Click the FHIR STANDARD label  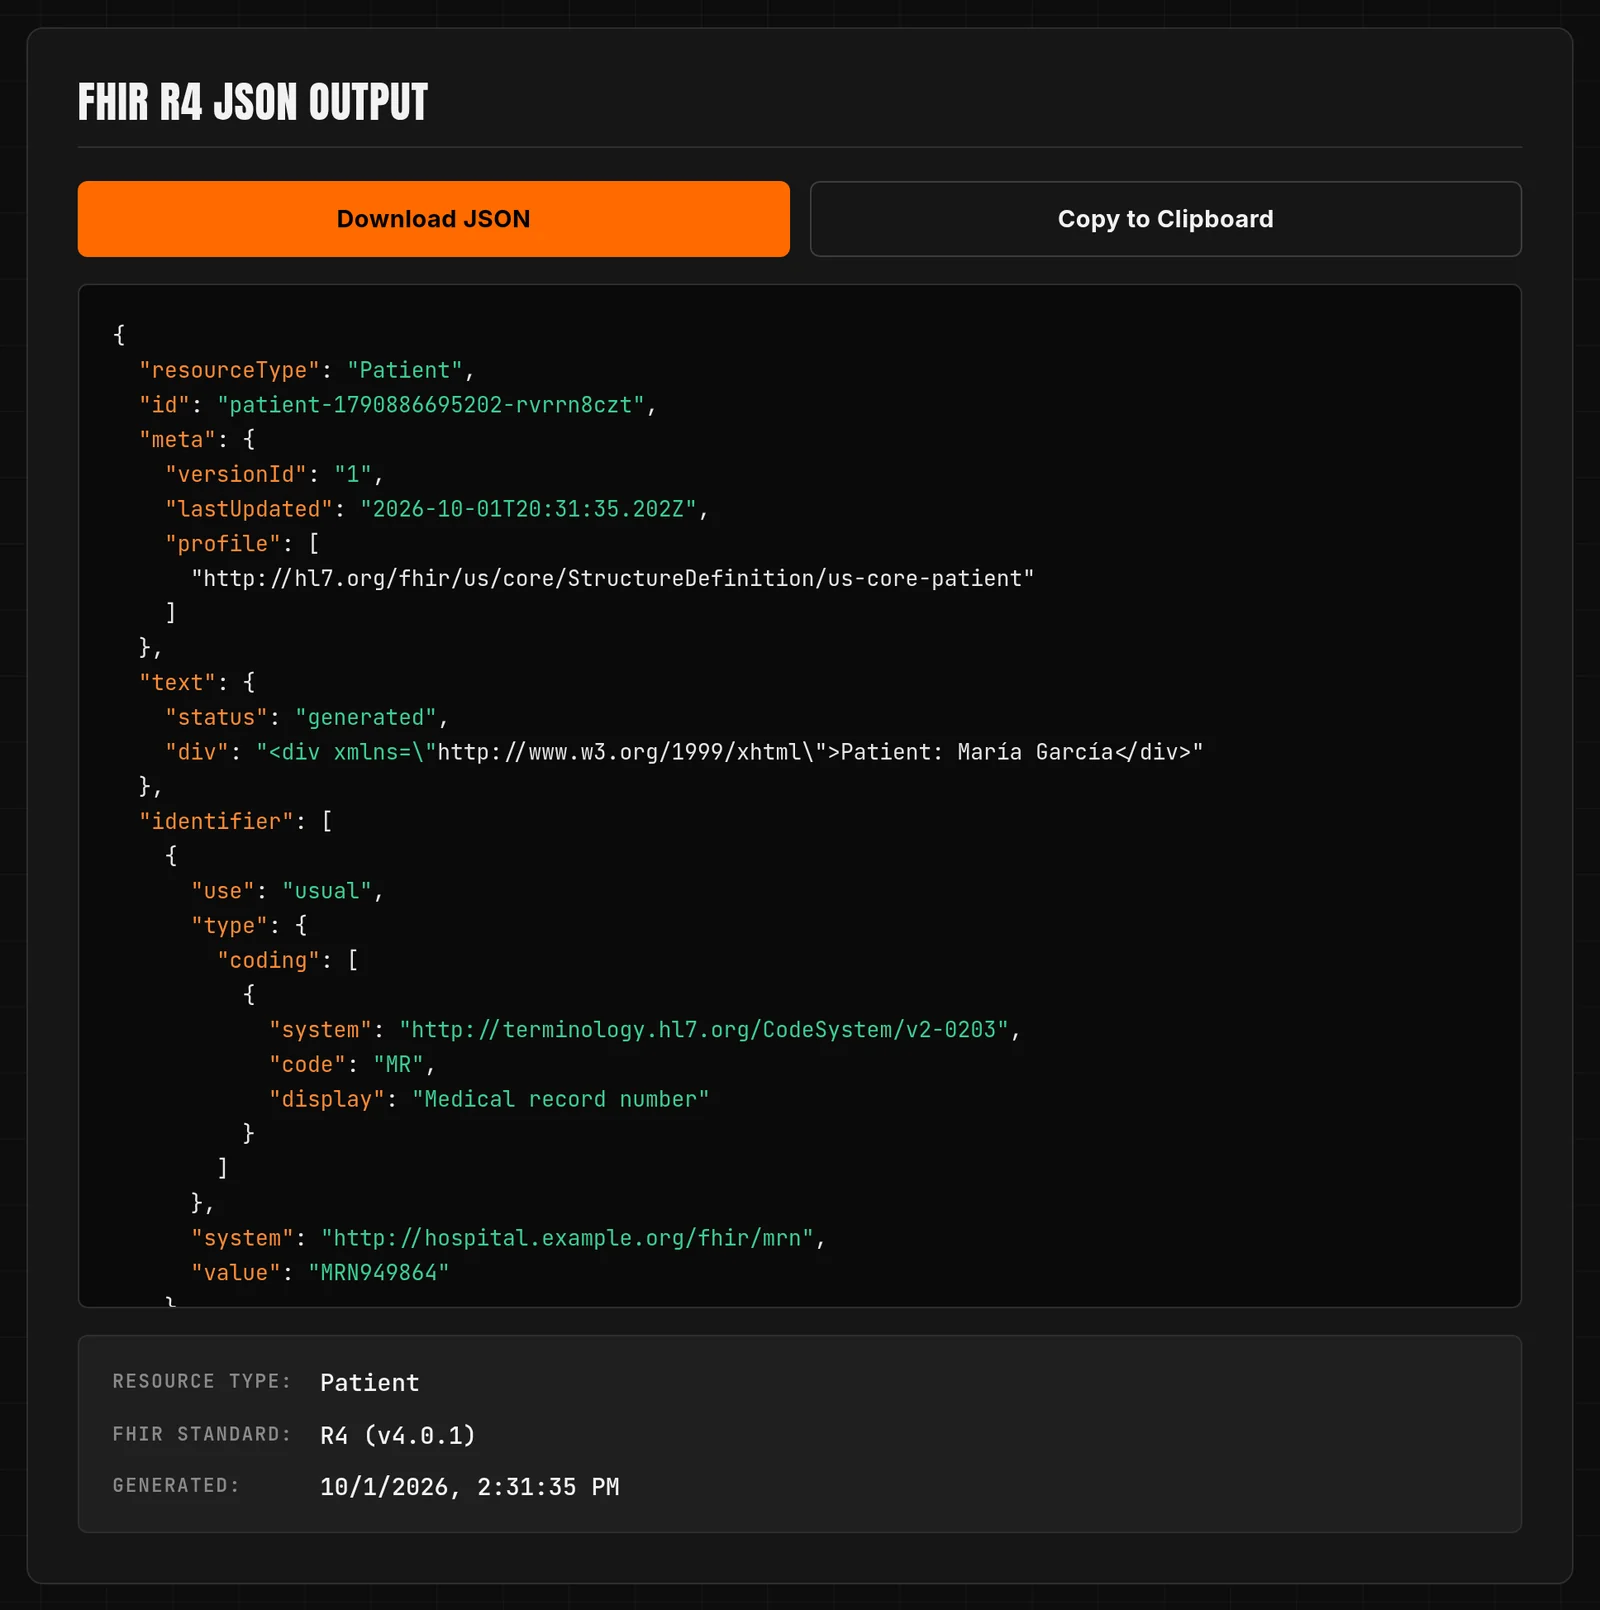tap(202, 1434)
